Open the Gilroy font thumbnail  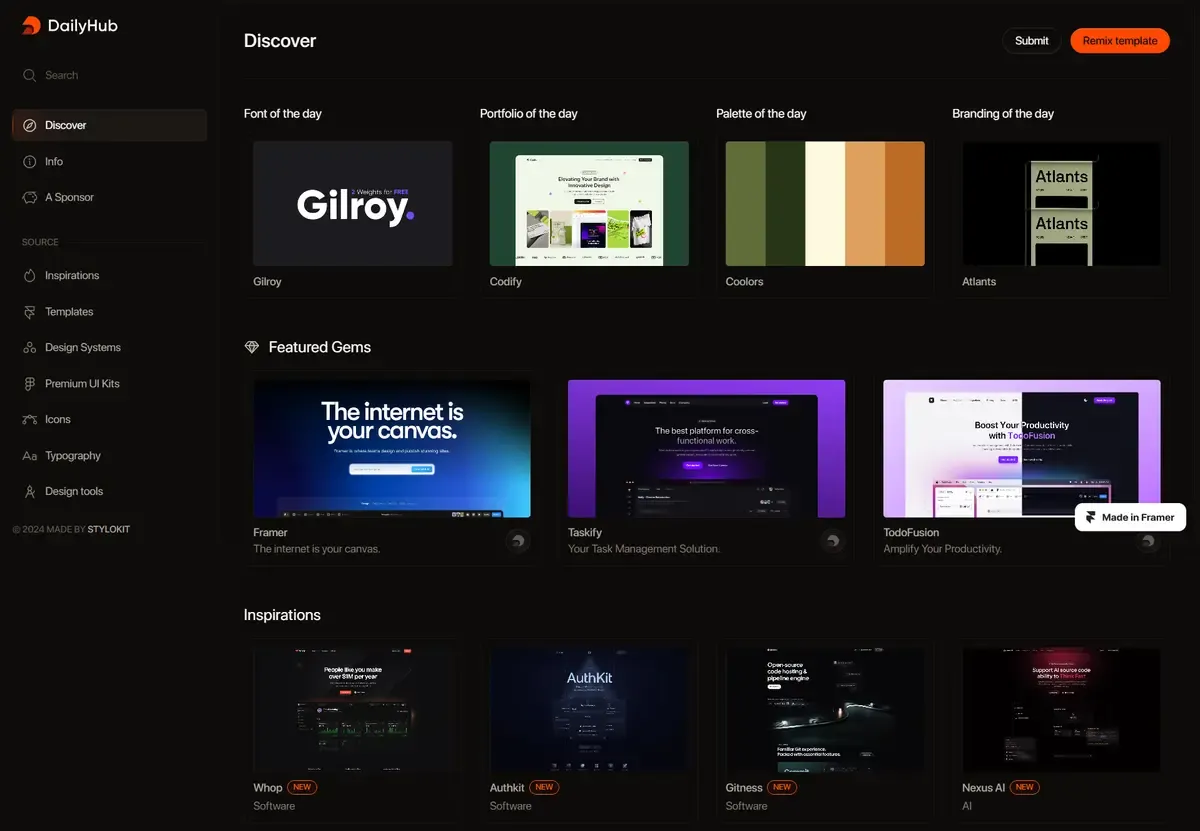pos(353,203)
